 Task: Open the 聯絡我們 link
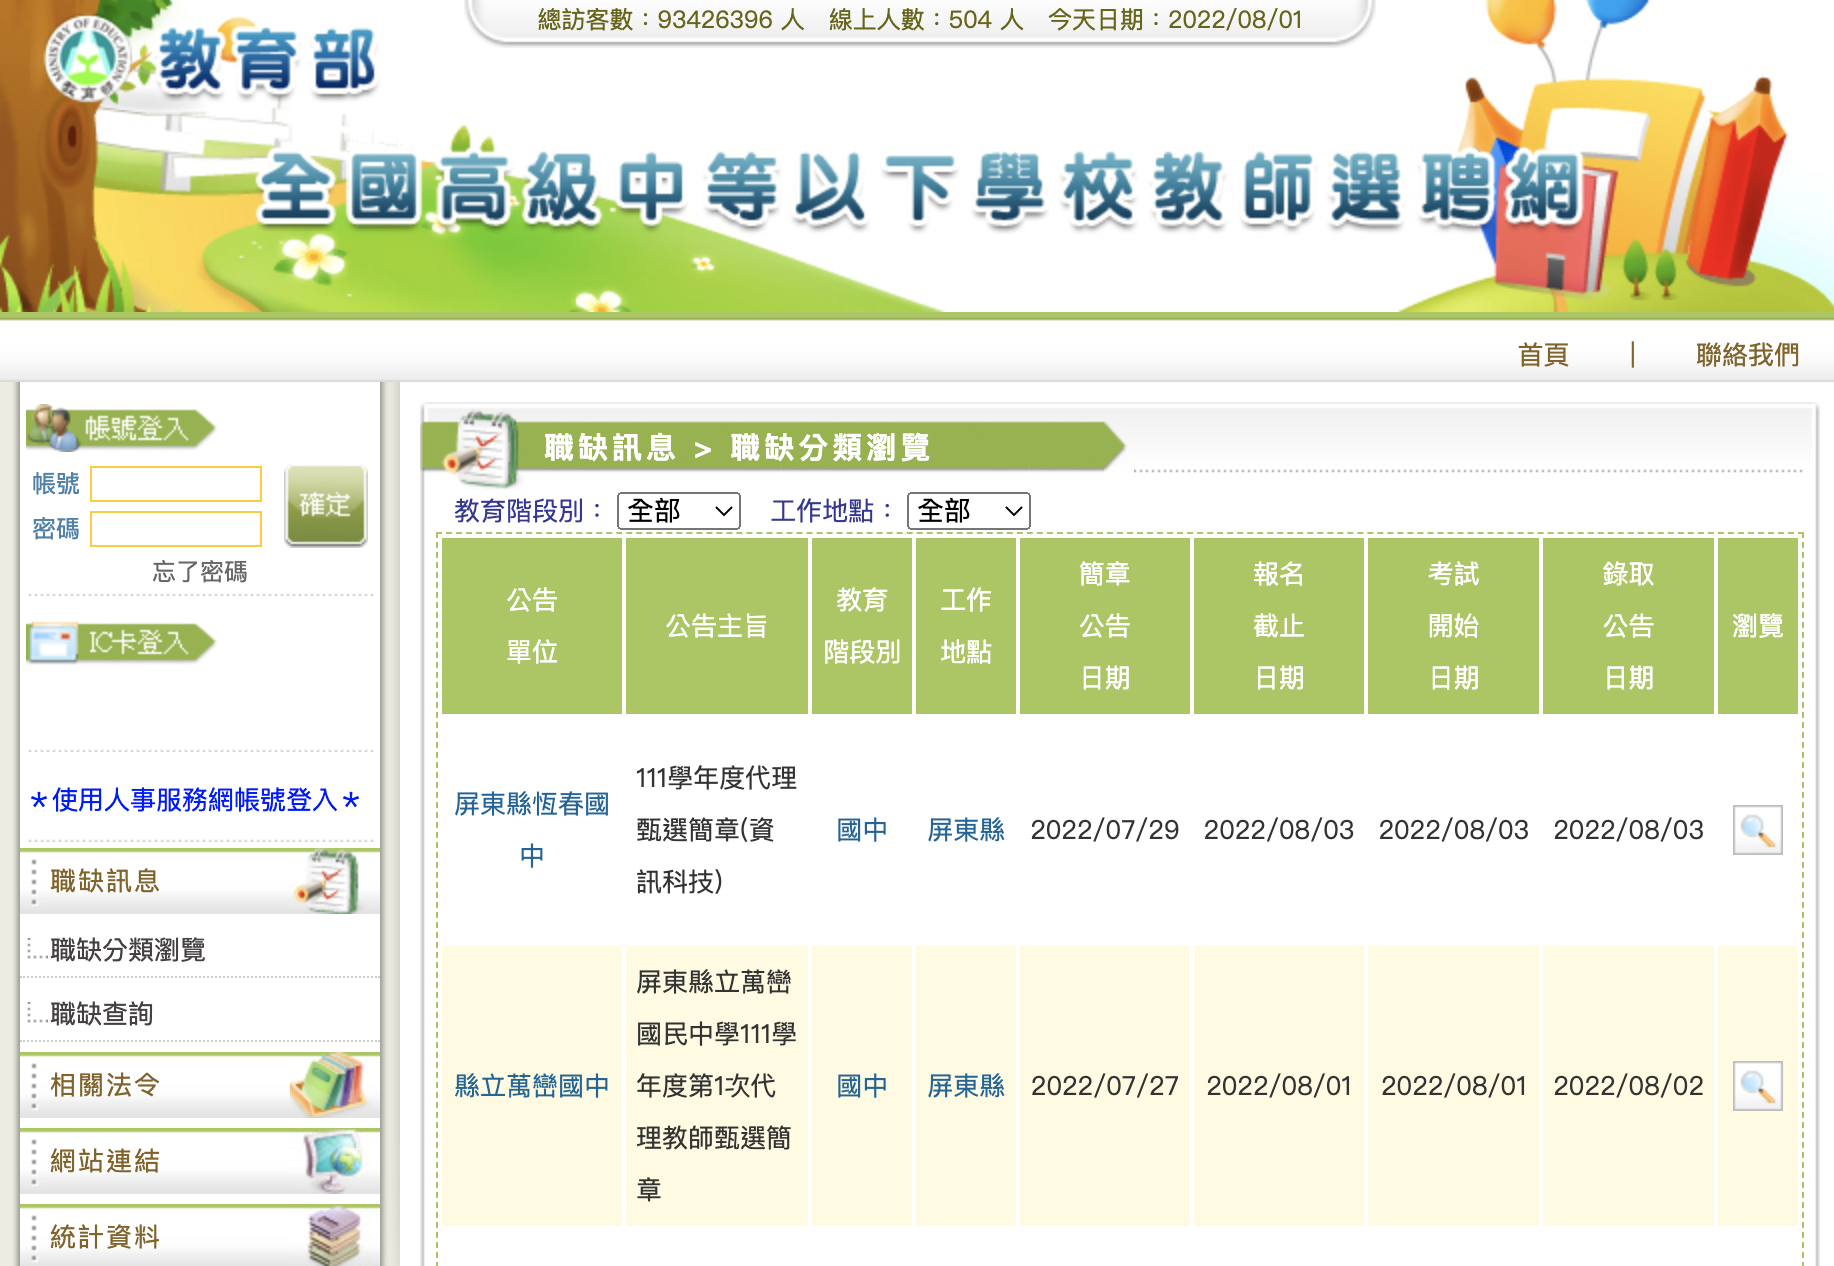[1747, 354]
